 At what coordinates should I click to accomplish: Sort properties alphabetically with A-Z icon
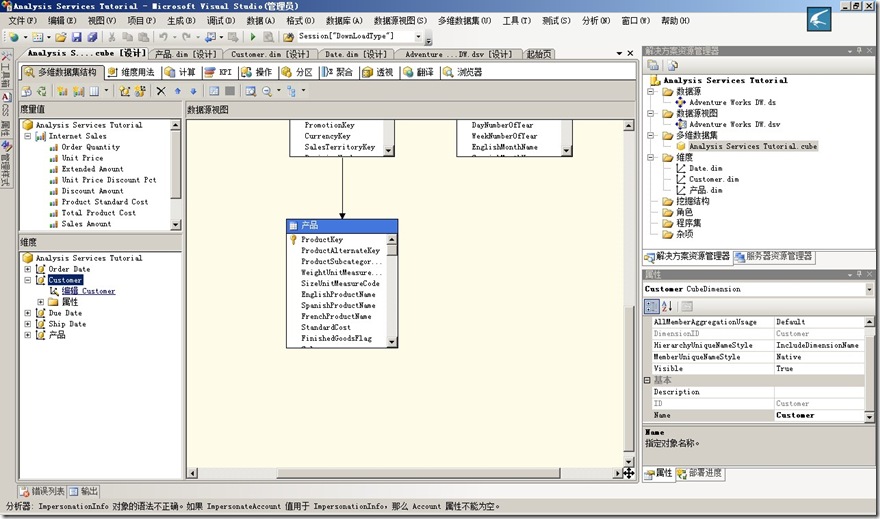click(667, 306)
